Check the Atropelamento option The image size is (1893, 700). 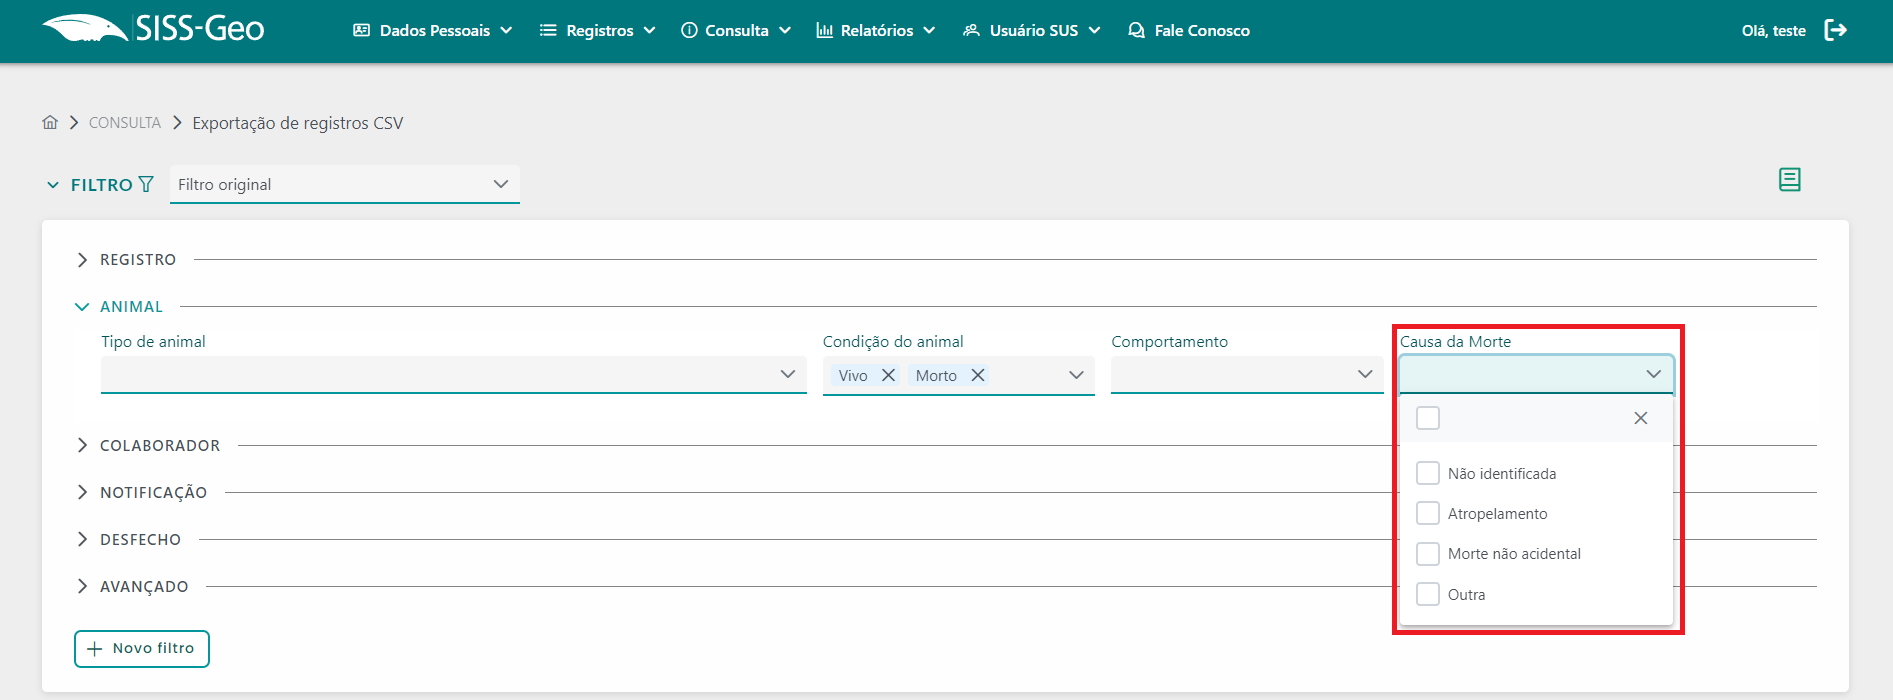(x=1428, y=513)
